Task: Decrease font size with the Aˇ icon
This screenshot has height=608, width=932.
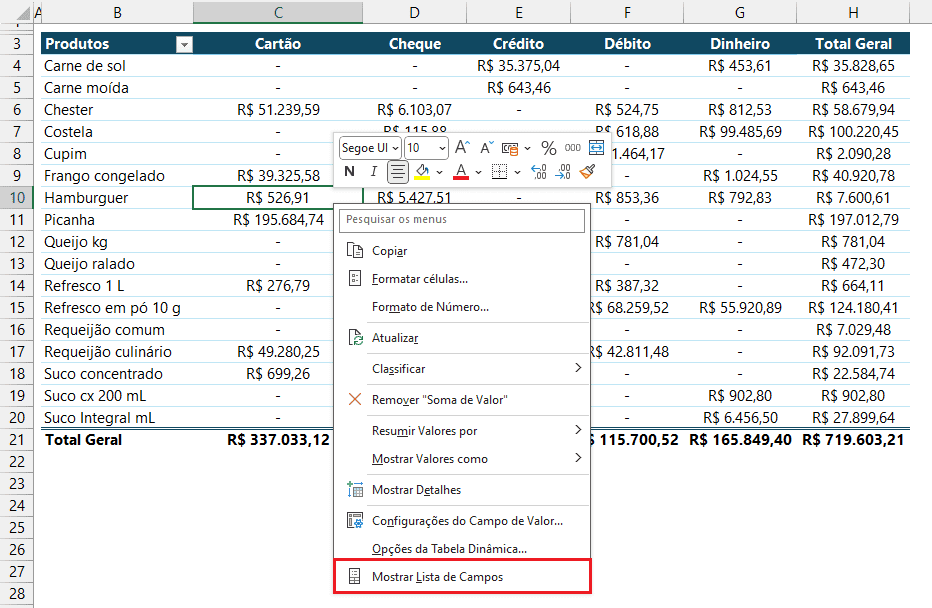Action: (485, 147)
